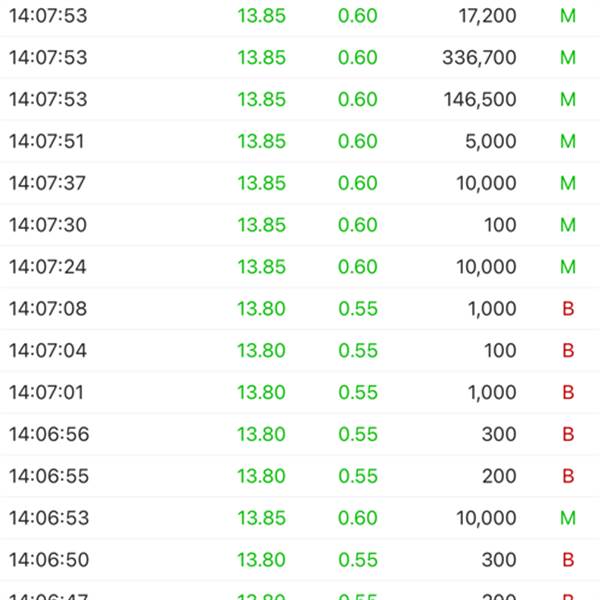
Task: Click the green M marker at 14:06:53
Action: [568, 518]
